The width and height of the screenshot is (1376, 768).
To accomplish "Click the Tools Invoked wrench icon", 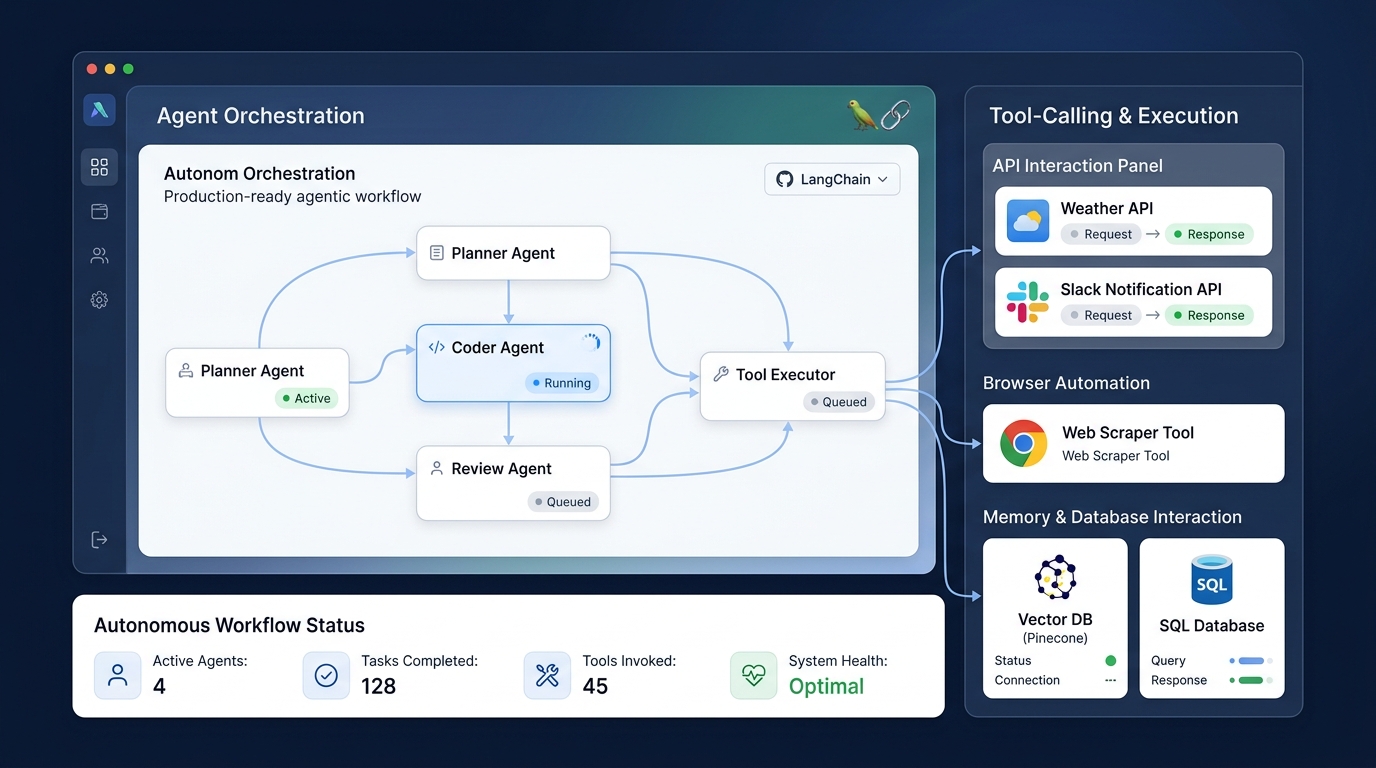I will tap(547, 675).
